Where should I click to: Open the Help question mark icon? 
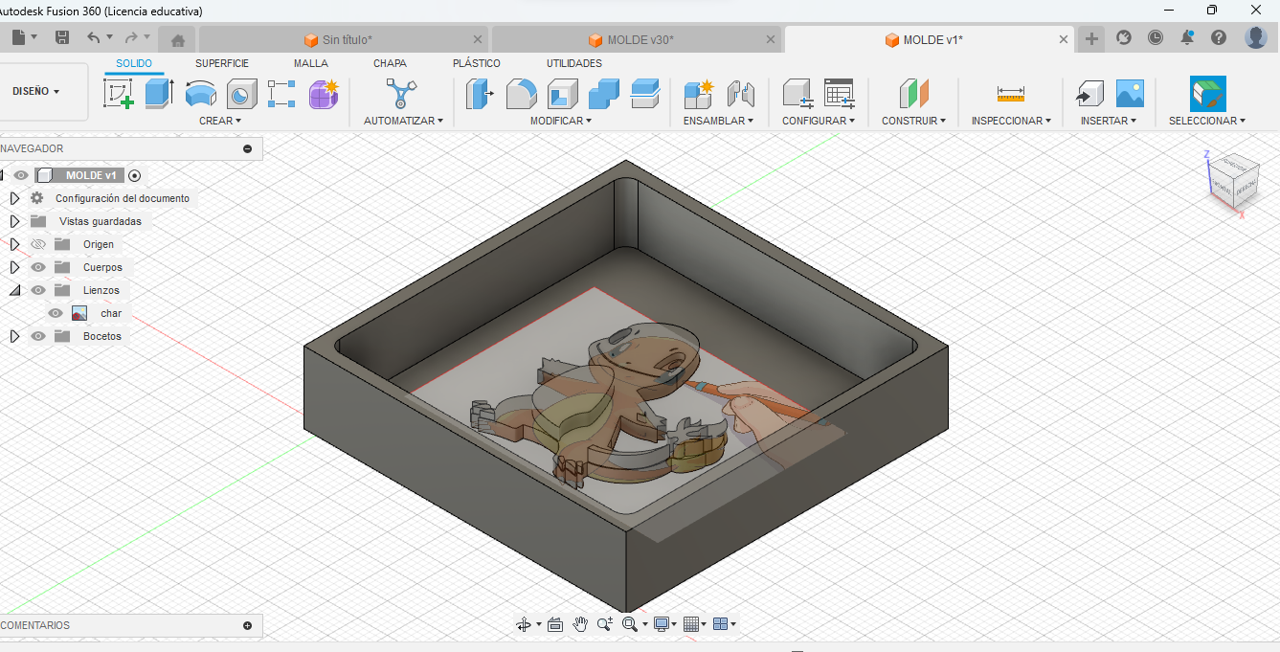click(x=1218, y=38)
